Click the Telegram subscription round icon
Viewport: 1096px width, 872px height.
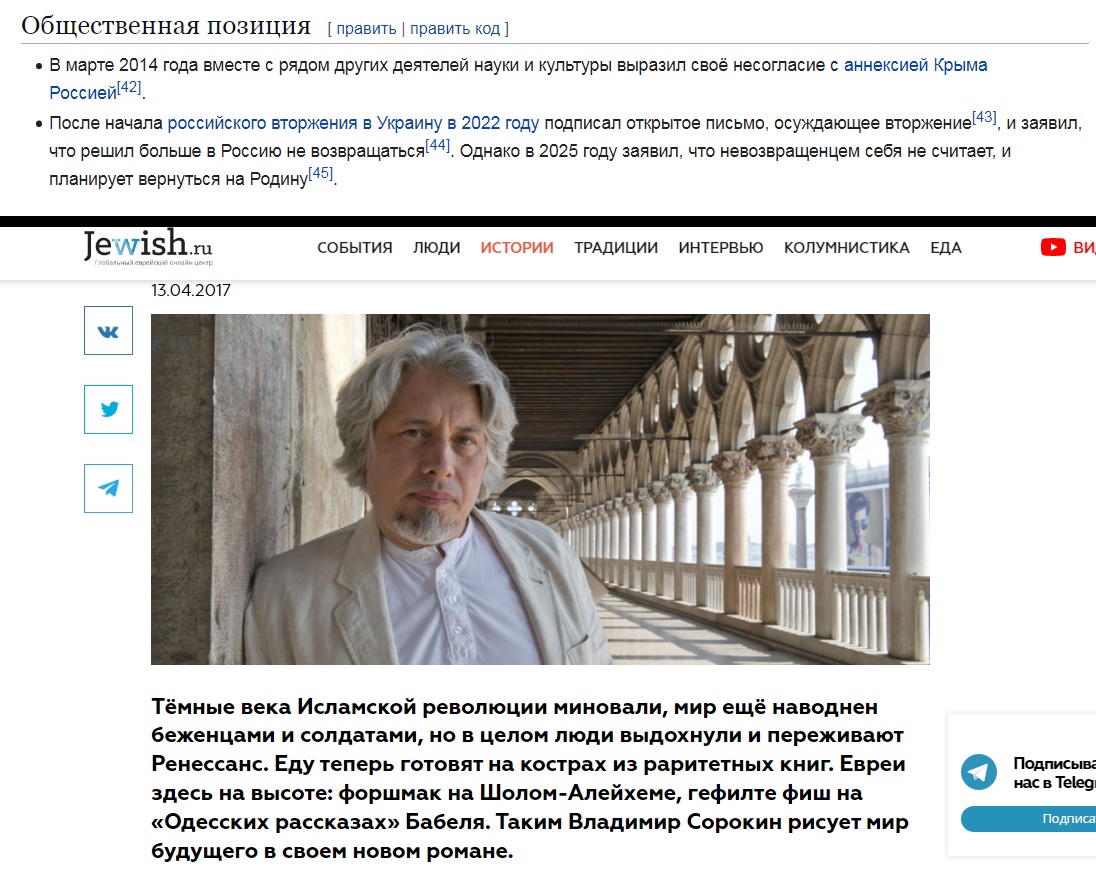click(x=979, y=771)
